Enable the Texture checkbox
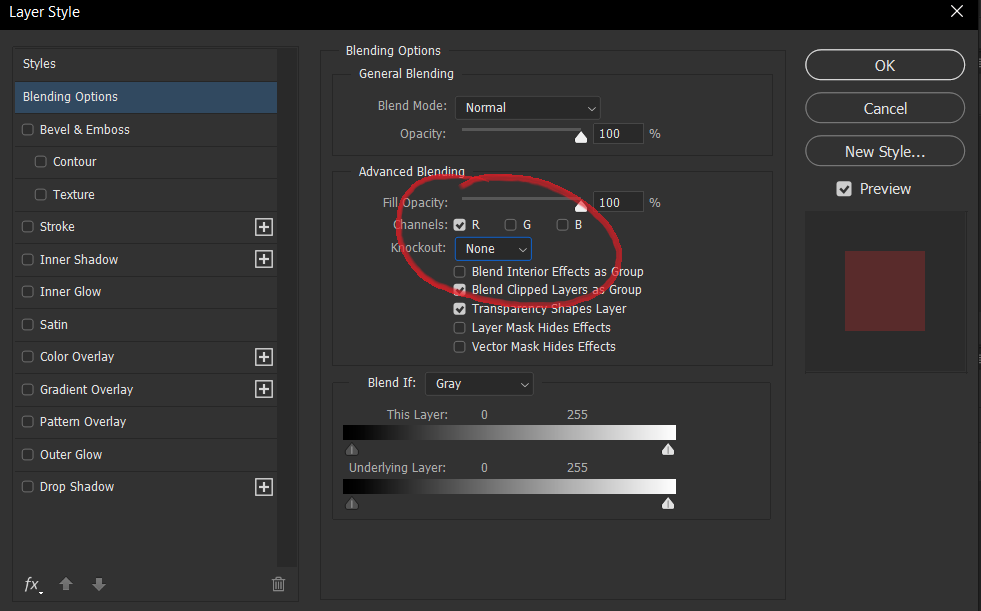The width and height of the screenshot is (981, 611). point(41,194)
